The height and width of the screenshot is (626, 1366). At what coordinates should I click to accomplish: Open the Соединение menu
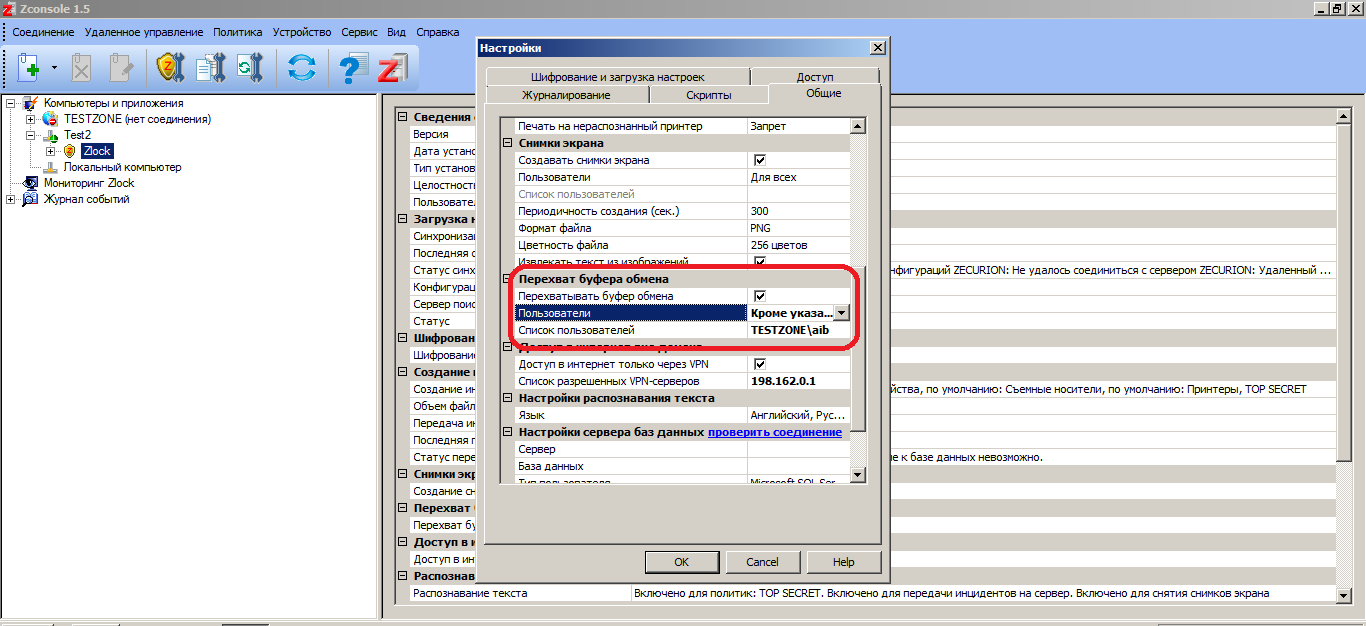(43, 32)
